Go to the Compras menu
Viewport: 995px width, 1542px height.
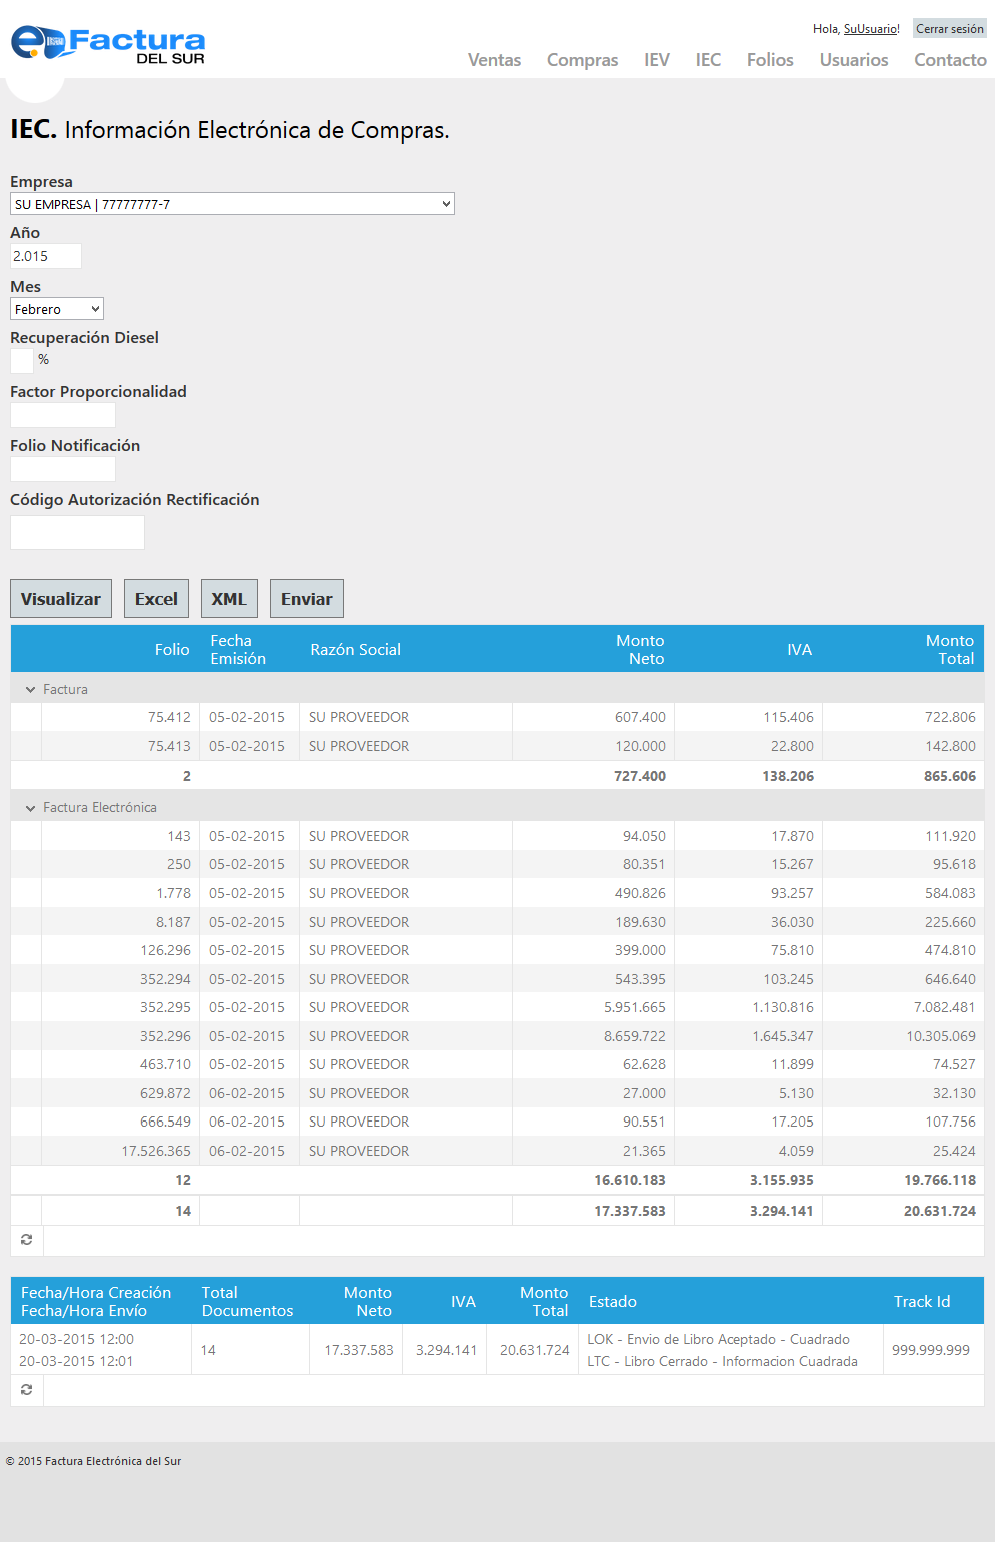coord(582,60)
